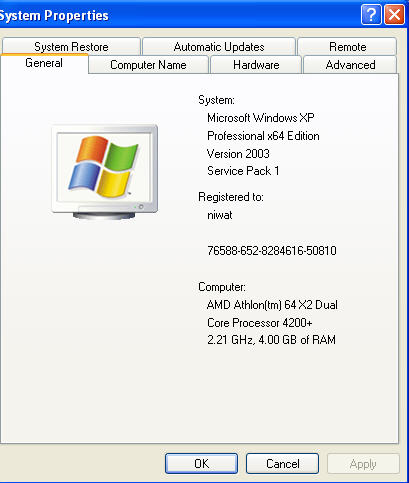Image resolution: width=409 pixels, height=483 pixels.
Task: Click the Microsoft Windows XP text line
Action: 261,118
